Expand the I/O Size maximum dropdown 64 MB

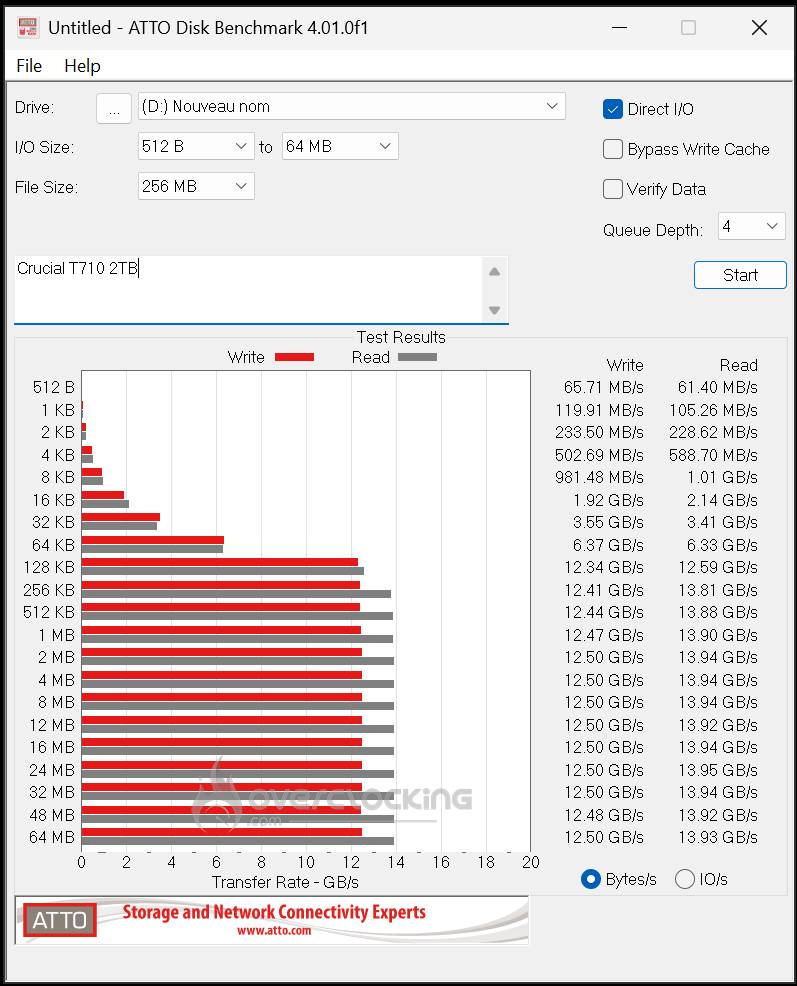pyautogui.click(x=340, y=147)
